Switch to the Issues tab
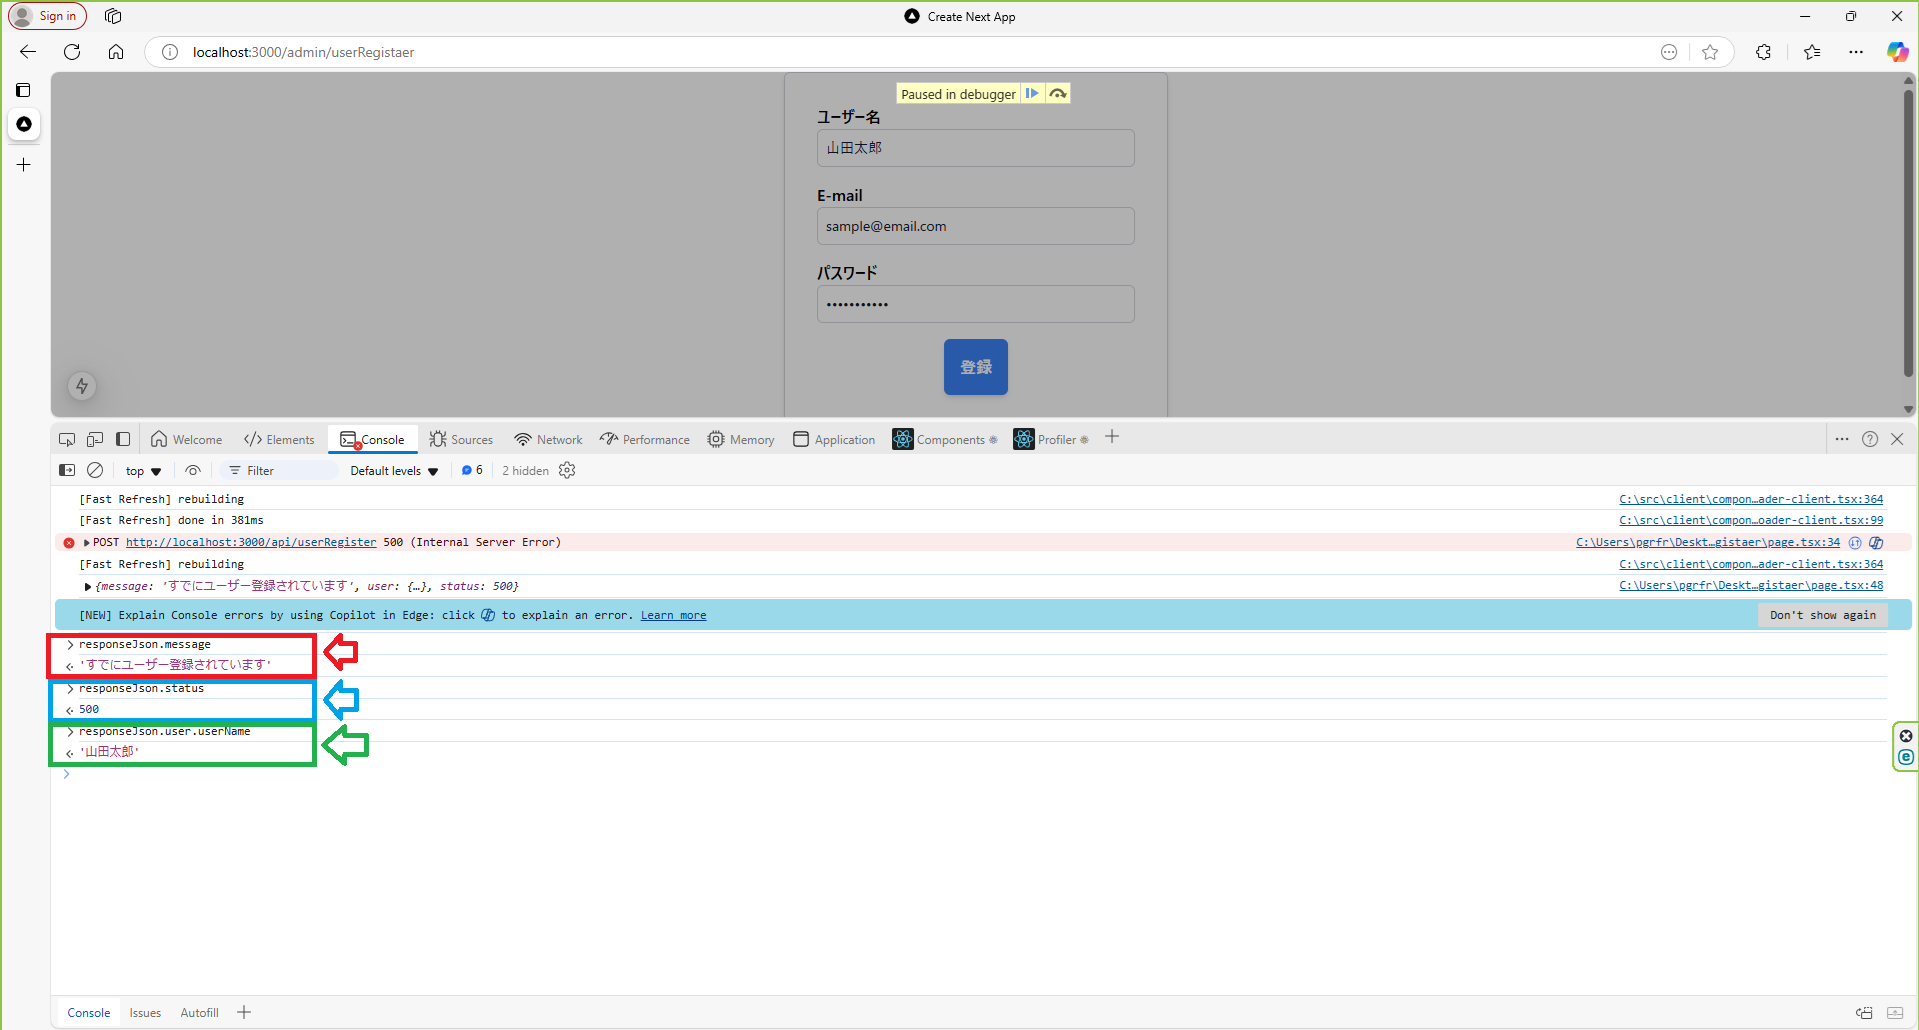 pos(145,1012)
